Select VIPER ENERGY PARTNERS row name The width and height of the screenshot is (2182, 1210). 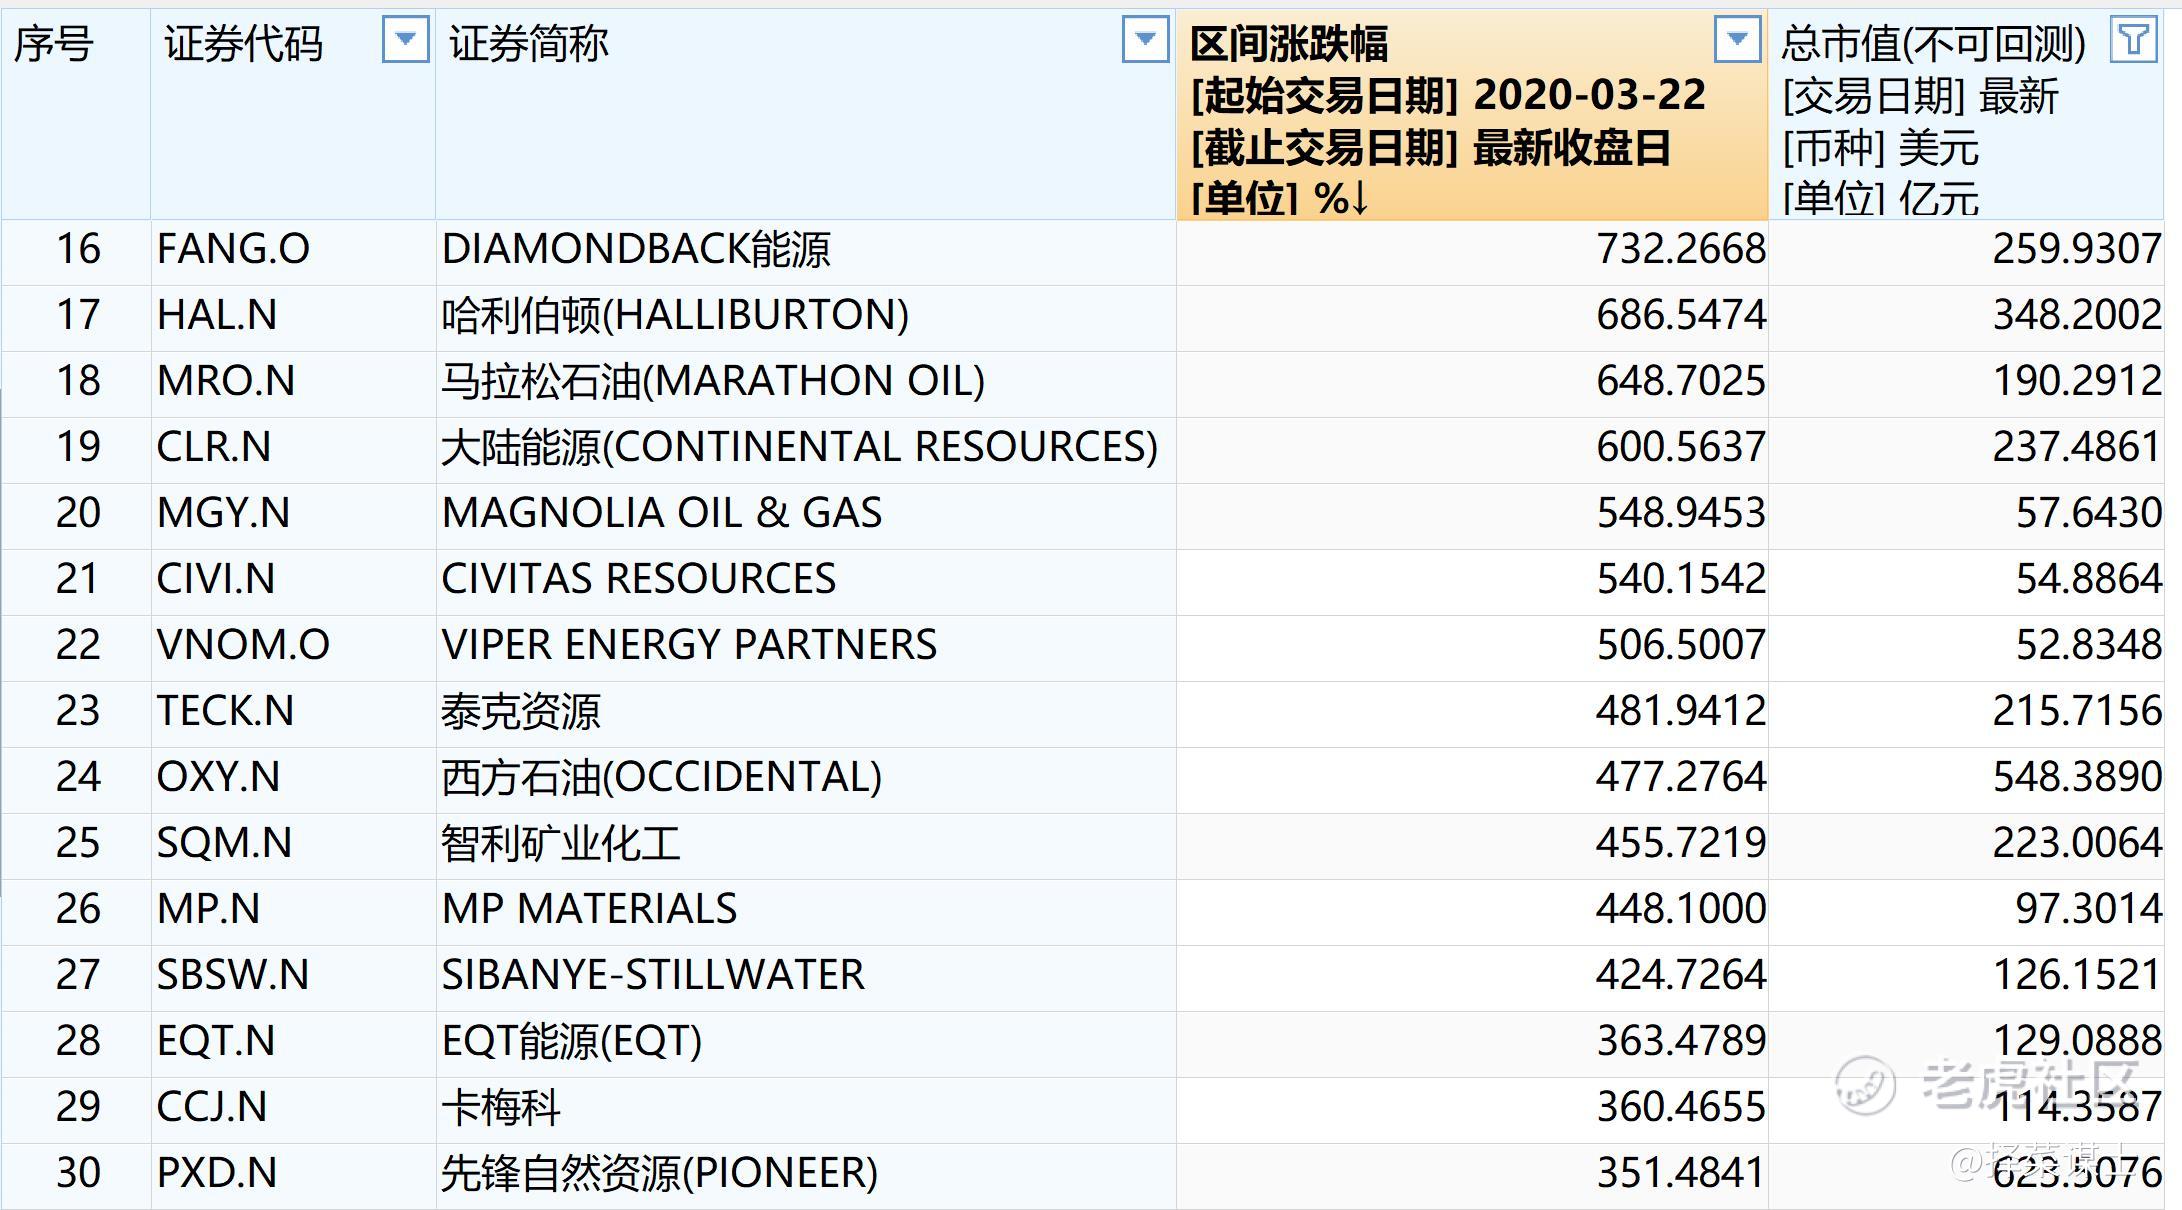pyautogui.click(x=689, y=645)
